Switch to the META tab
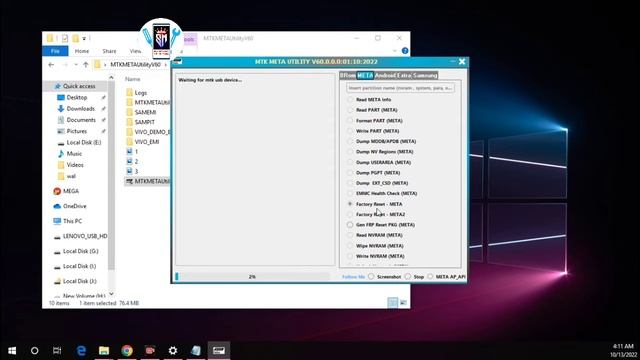This screenshot has height=360, width=640. click(x=365, y=76)
